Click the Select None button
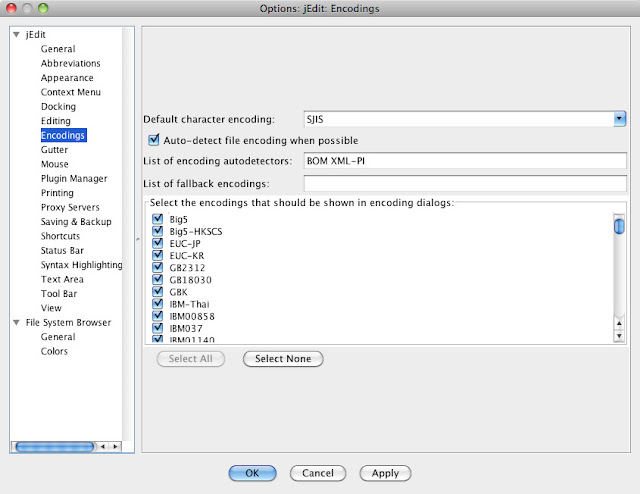The height and width of the screenshot is (494, 640). [x=283, y=359]
